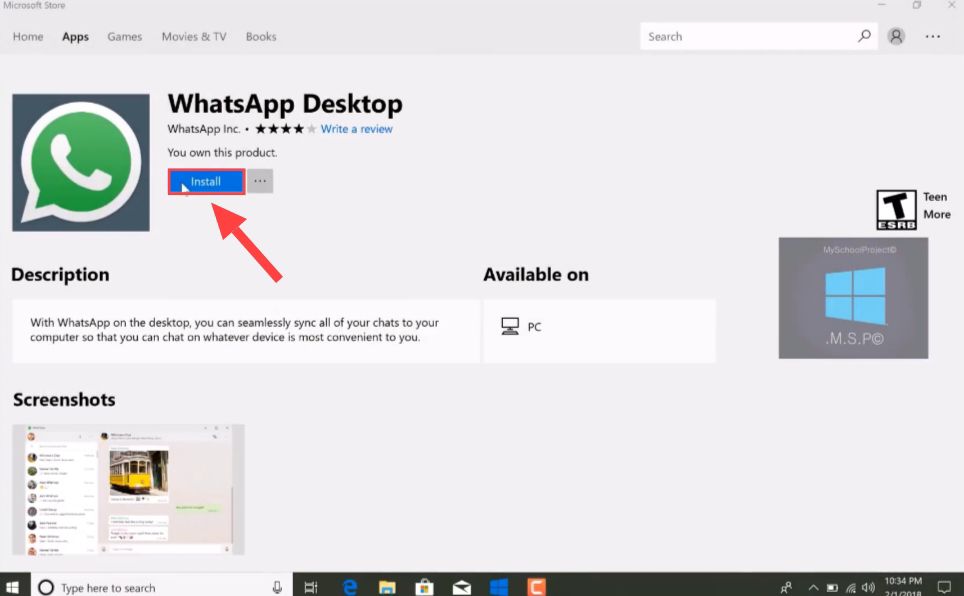This screenshot has height=596, width=964.
Task: Open the Books tab
Action: click(261, 37)
